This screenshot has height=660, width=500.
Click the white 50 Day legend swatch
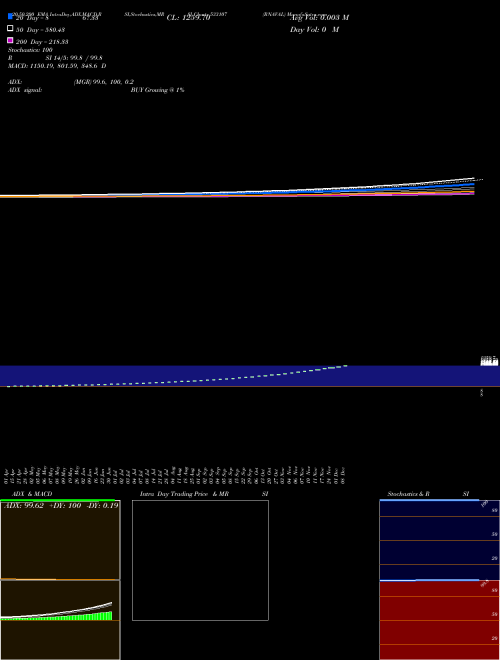[10, 28]
